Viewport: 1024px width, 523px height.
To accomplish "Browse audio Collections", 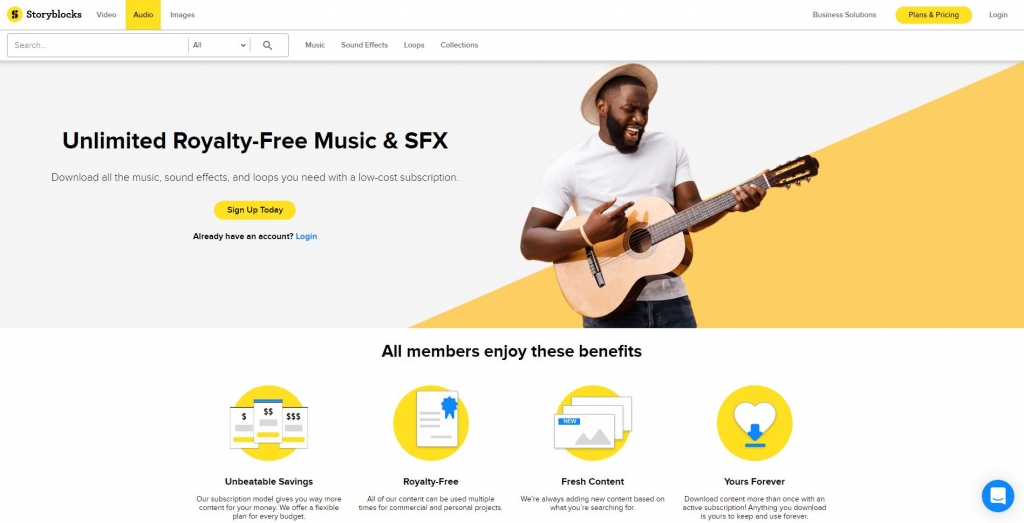I will pos(459,45).
